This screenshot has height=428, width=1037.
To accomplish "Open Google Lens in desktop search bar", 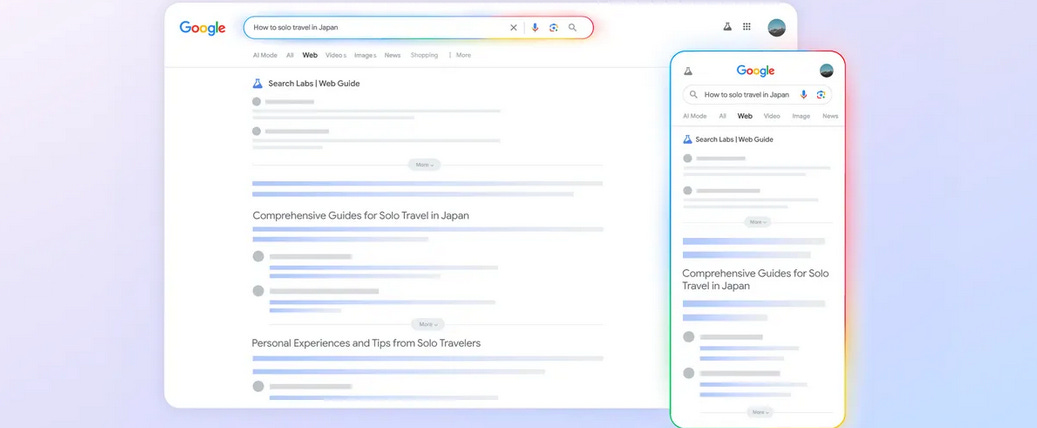I will click(554, 28).
